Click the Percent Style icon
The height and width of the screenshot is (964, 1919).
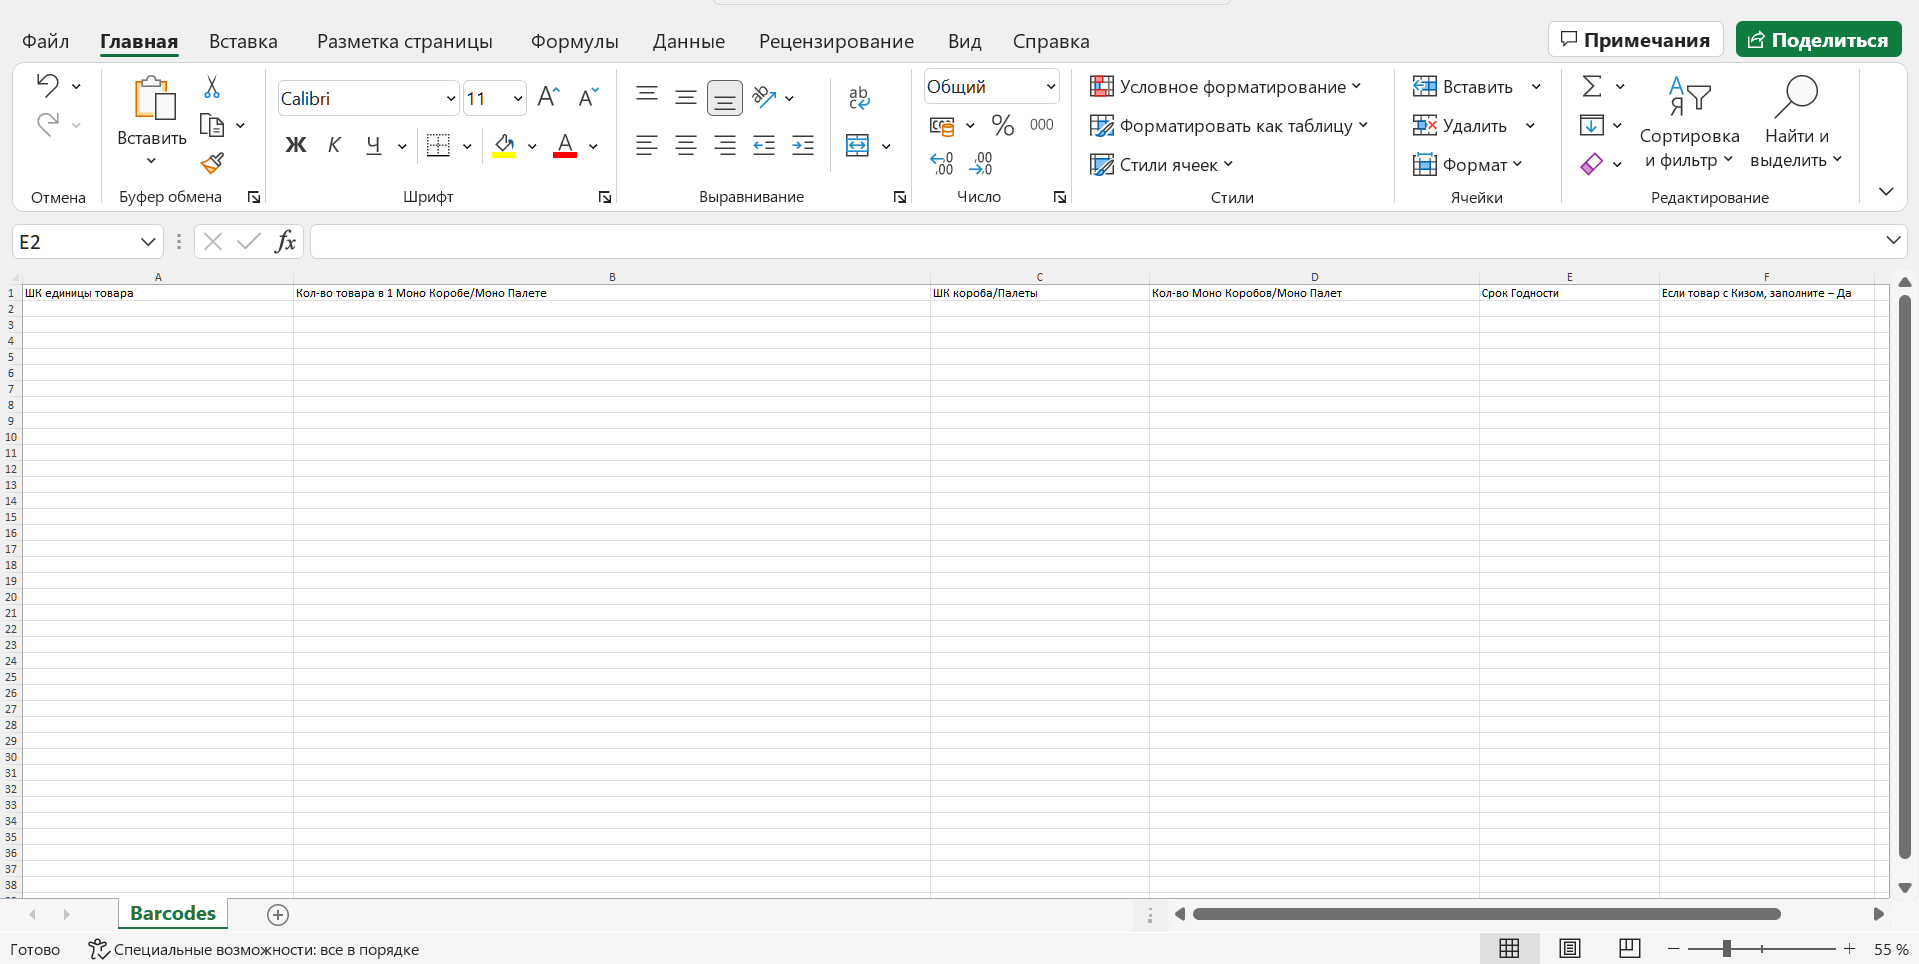click(x=1002, y=125)
